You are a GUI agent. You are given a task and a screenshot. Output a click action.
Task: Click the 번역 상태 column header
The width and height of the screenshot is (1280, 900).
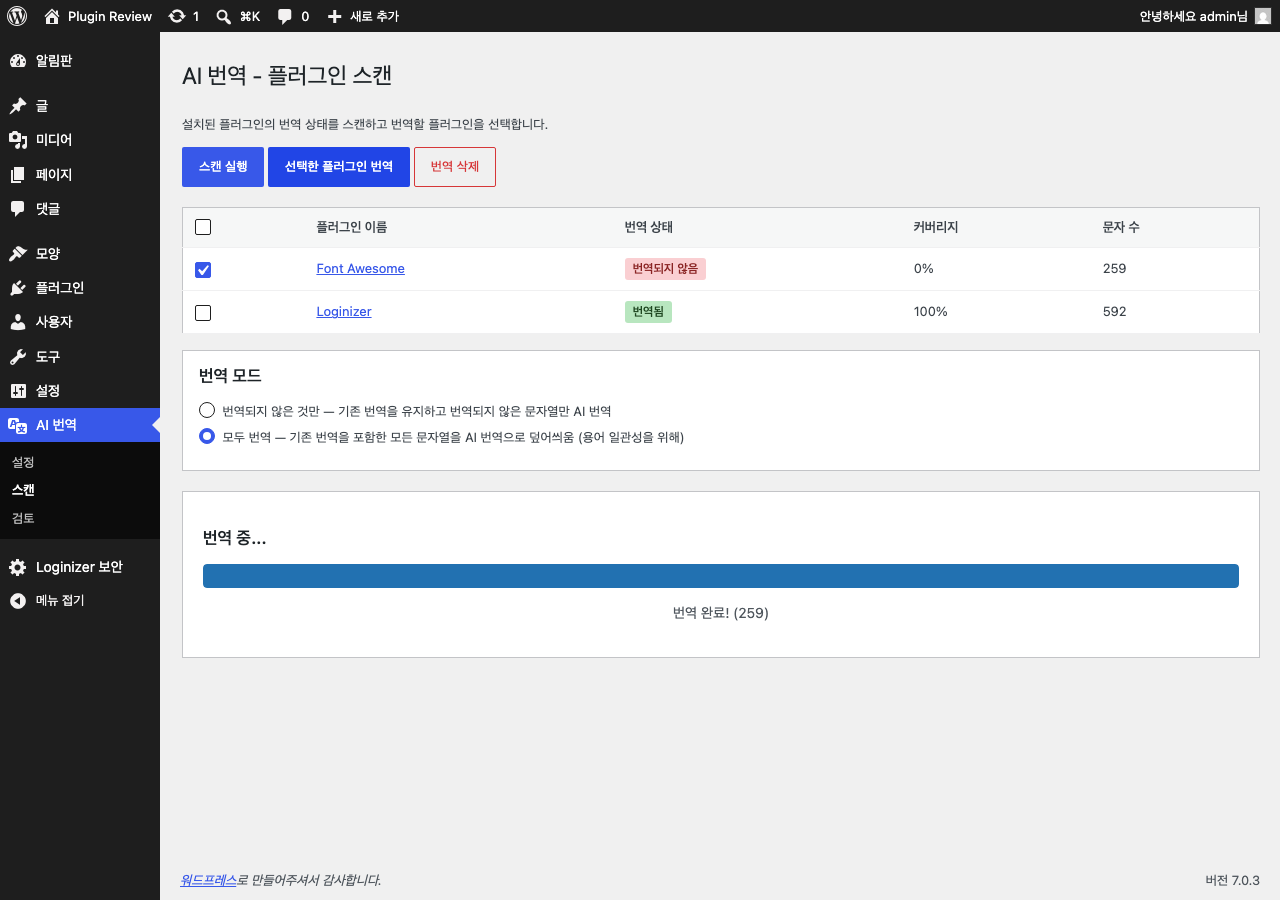click(649, 227)
